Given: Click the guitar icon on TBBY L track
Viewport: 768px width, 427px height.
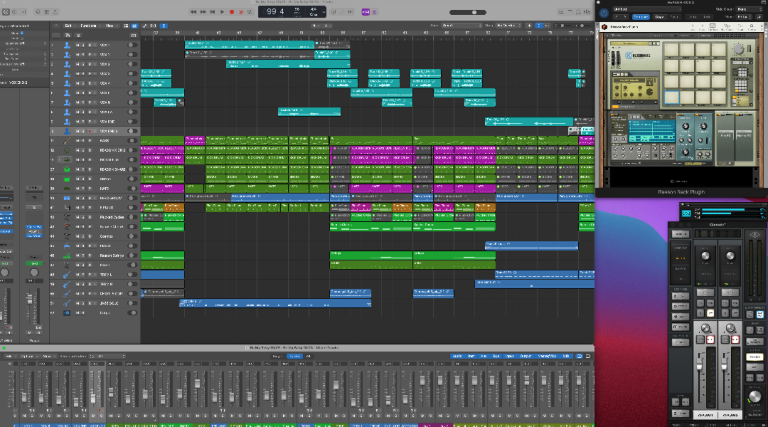Looking at the screenshot, I should coord(67,275).
